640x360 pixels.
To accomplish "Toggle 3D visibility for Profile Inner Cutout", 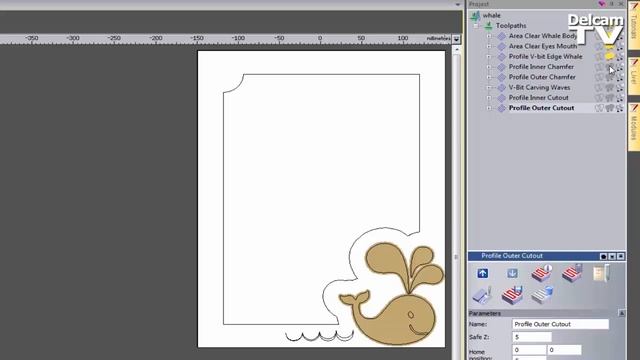I will 610,98.
